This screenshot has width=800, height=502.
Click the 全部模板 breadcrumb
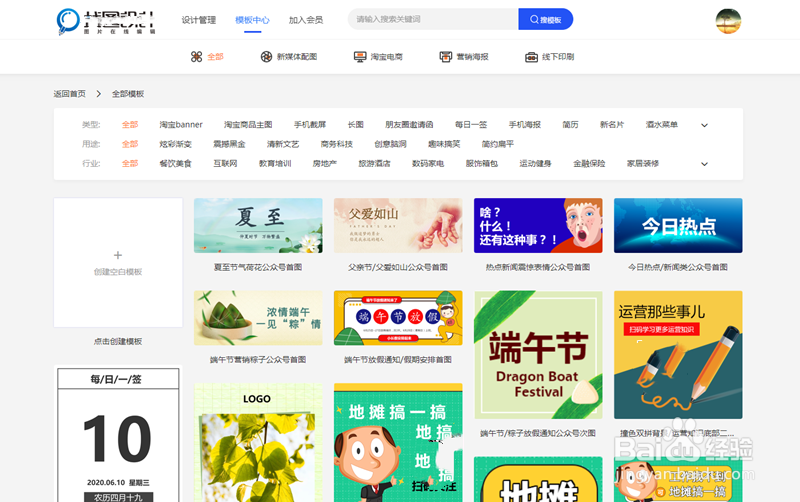pyautogui.click(x=128, y=94)
